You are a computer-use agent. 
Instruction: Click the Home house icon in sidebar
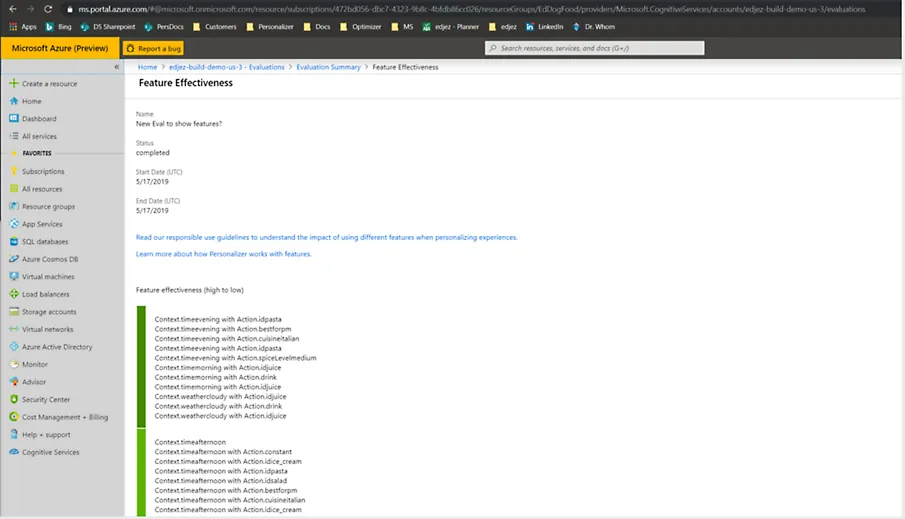[14, 101]
